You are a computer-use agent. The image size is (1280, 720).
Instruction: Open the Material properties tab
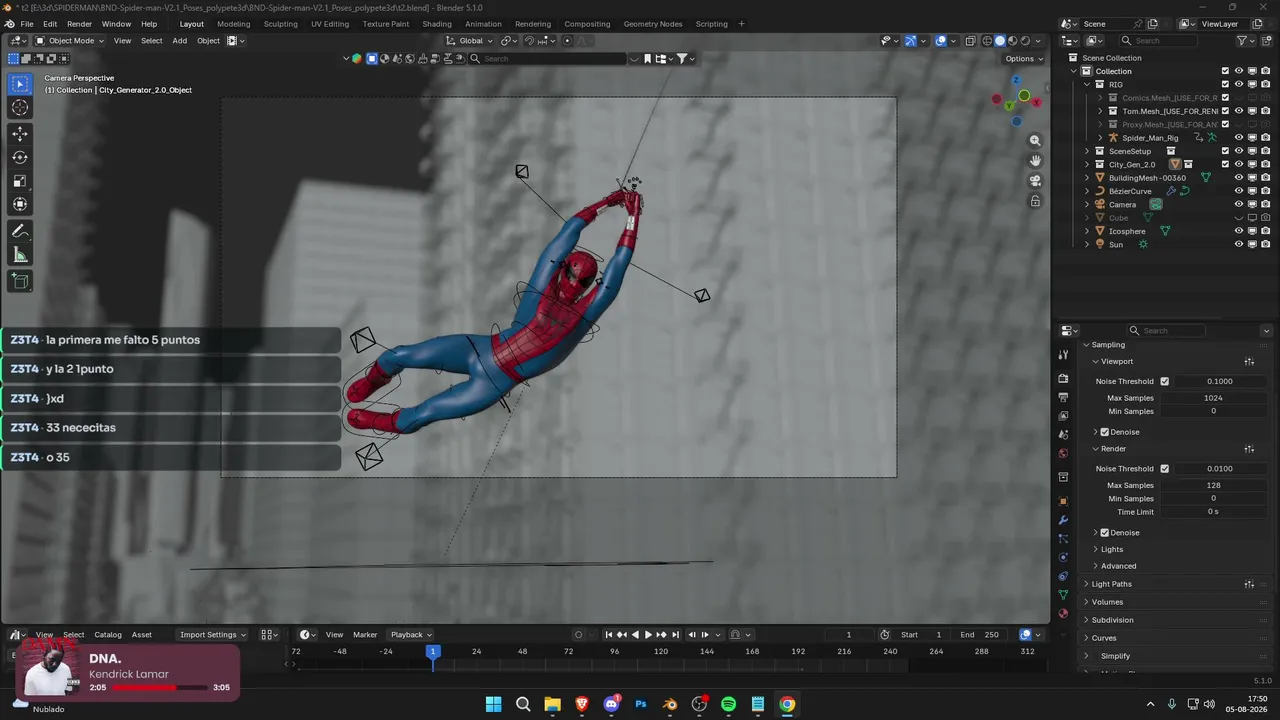1063,614
